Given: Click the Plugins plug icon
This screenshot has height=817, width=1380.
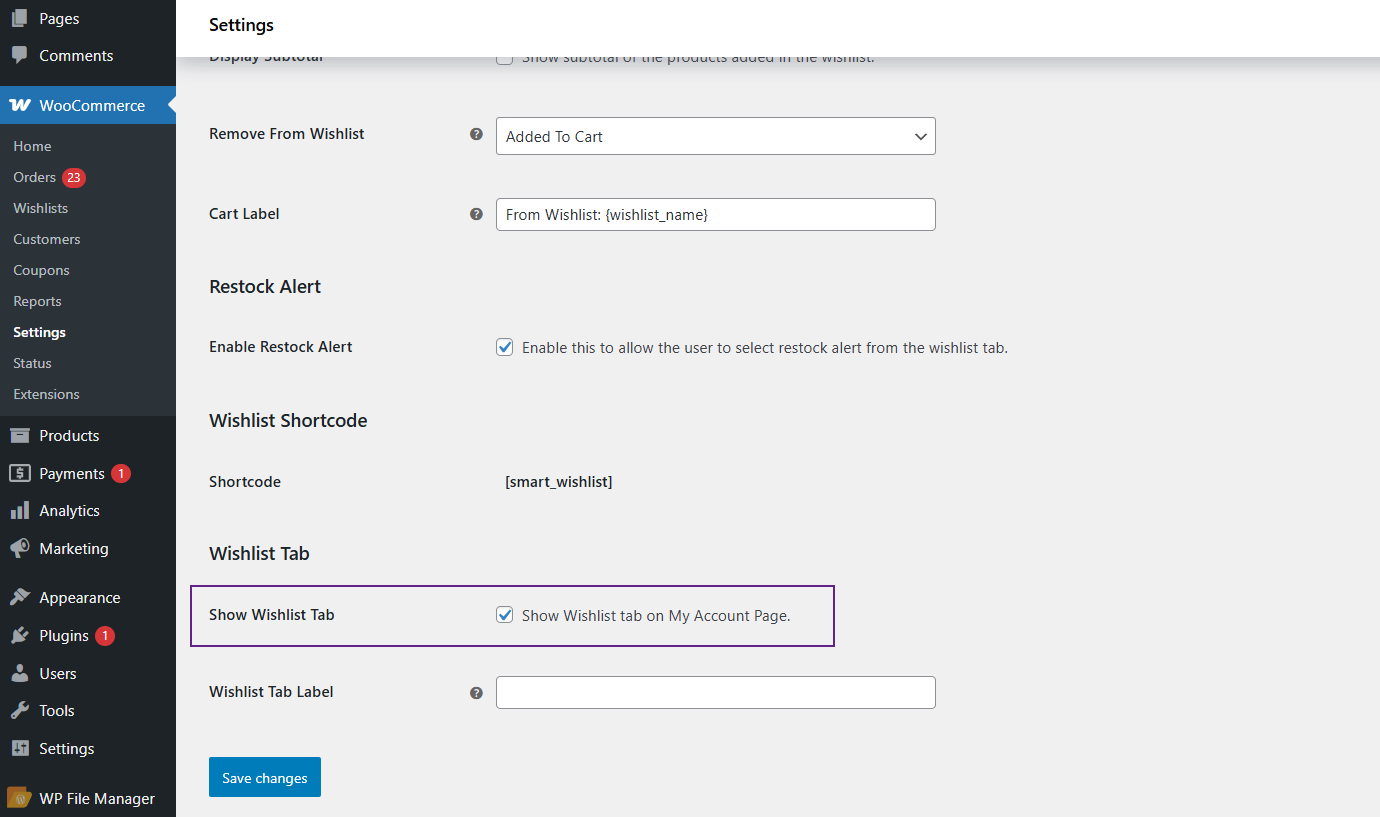Looking at the screenshot, I should [x=20, y=636].
